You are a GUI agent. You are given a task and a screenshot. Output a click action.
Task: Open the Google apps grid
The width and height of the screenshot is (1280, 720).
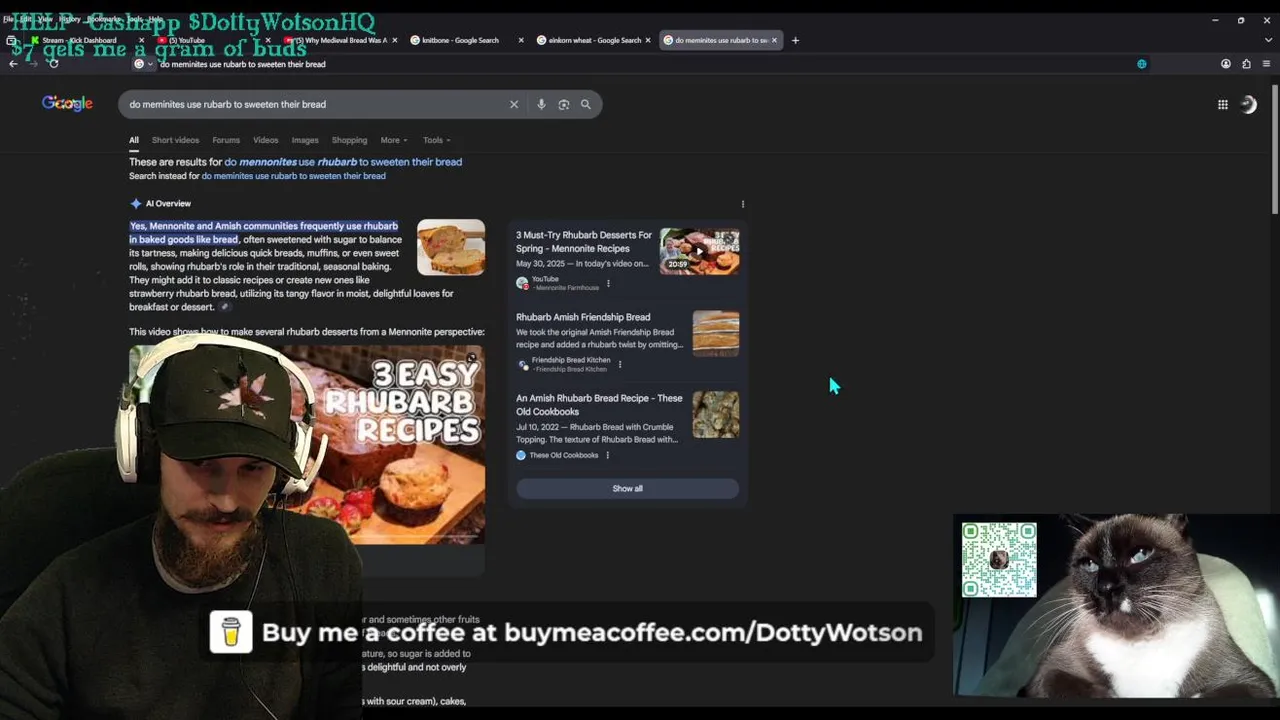(x=1222, y=104)
